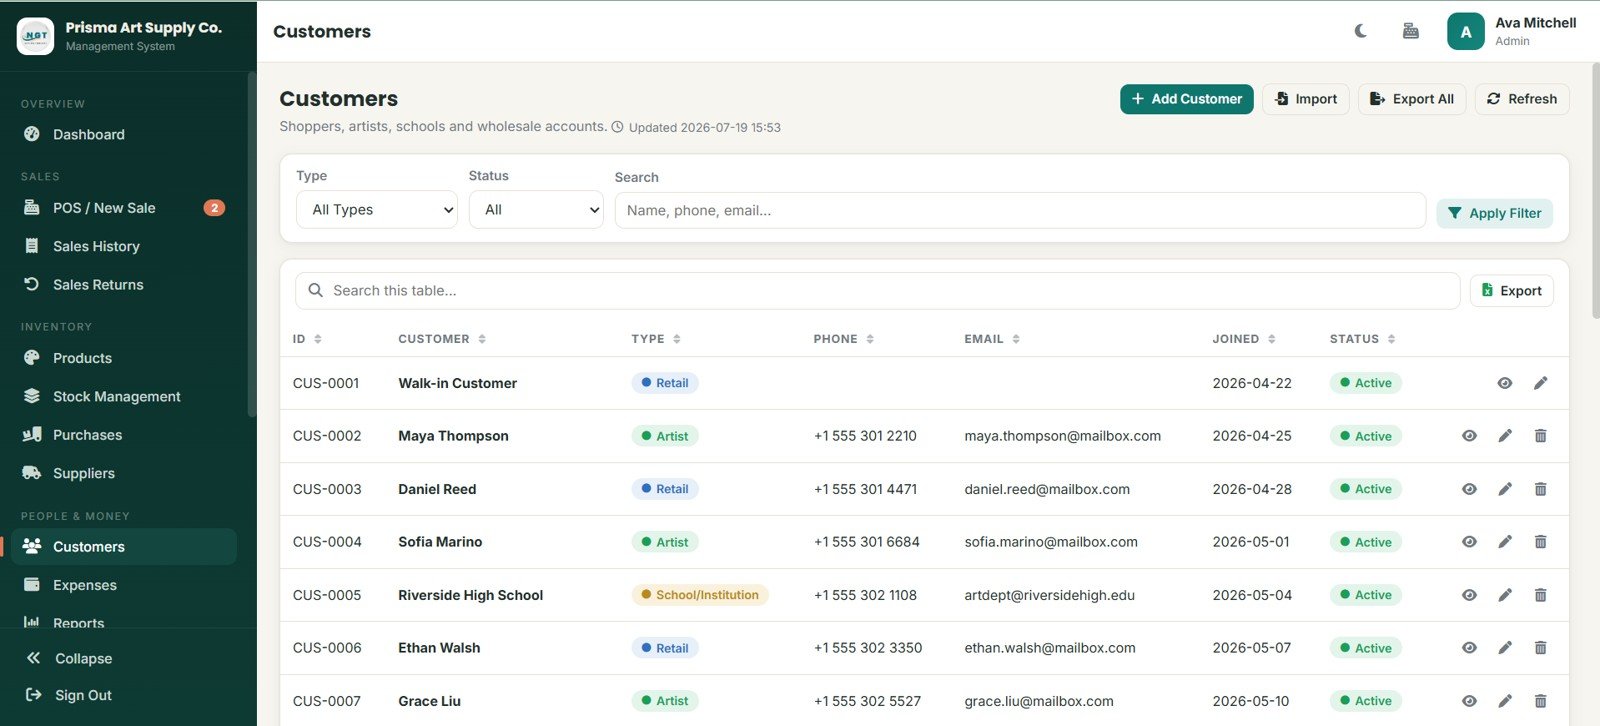1600x726 pixels.
Task: View Ethan Walsh's customer details
Action: coord(1469,648)
